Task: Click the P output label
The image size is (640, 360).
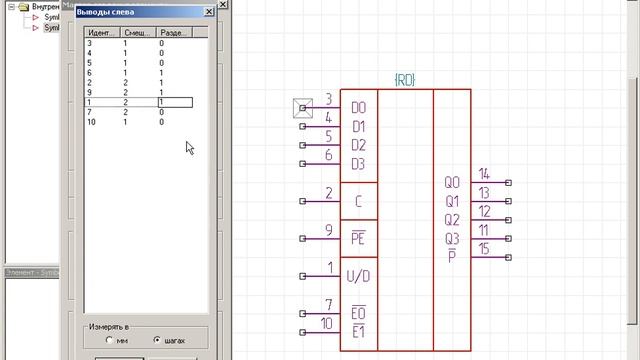Action: pos(452,256)
